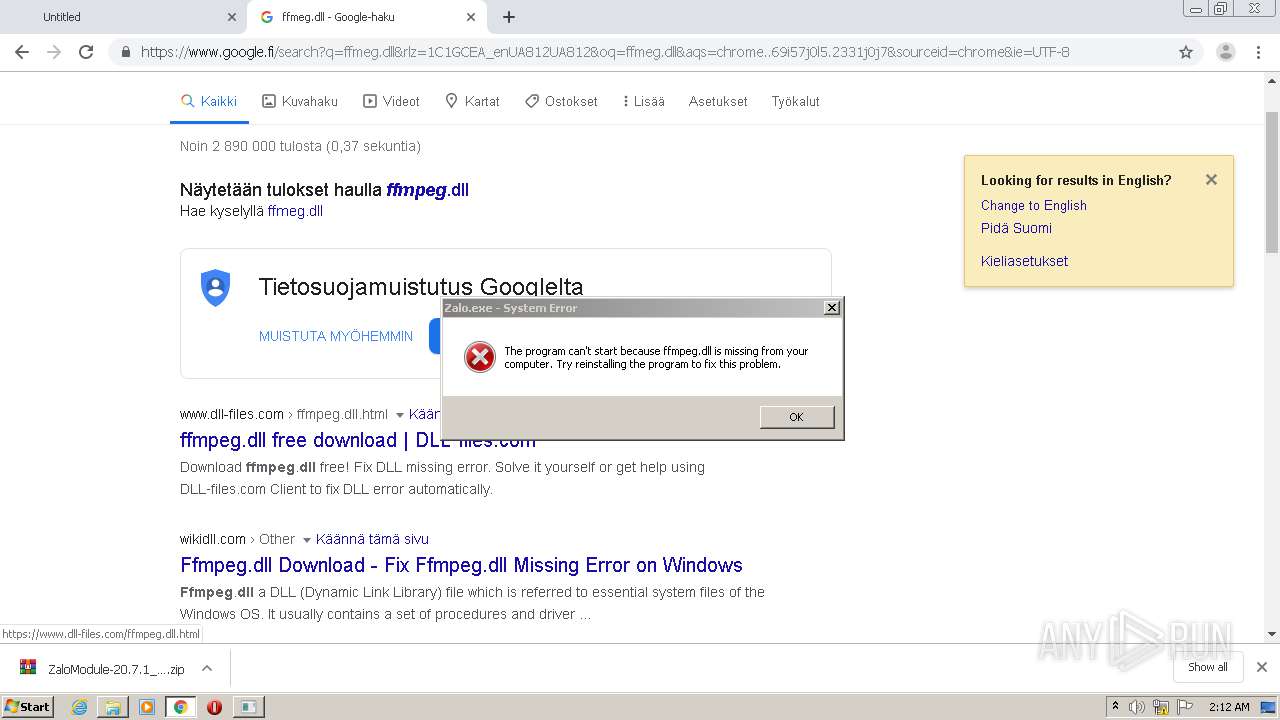This screenshot has height=720, width=1280.
Task: Change results language to English
Action: click(x=1033, y=205)
